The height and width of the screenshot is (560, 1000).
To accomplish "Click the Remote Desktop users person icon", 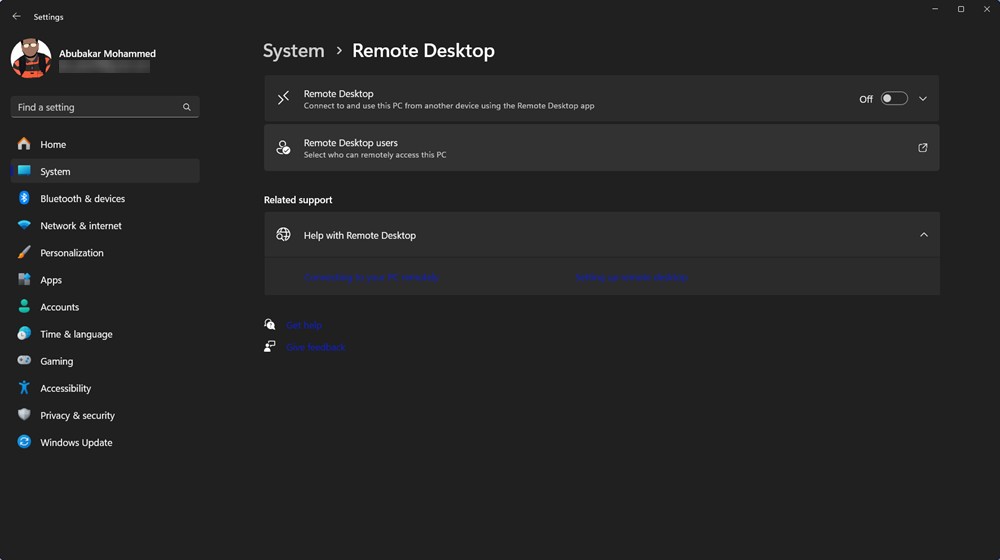I will 283,147.
